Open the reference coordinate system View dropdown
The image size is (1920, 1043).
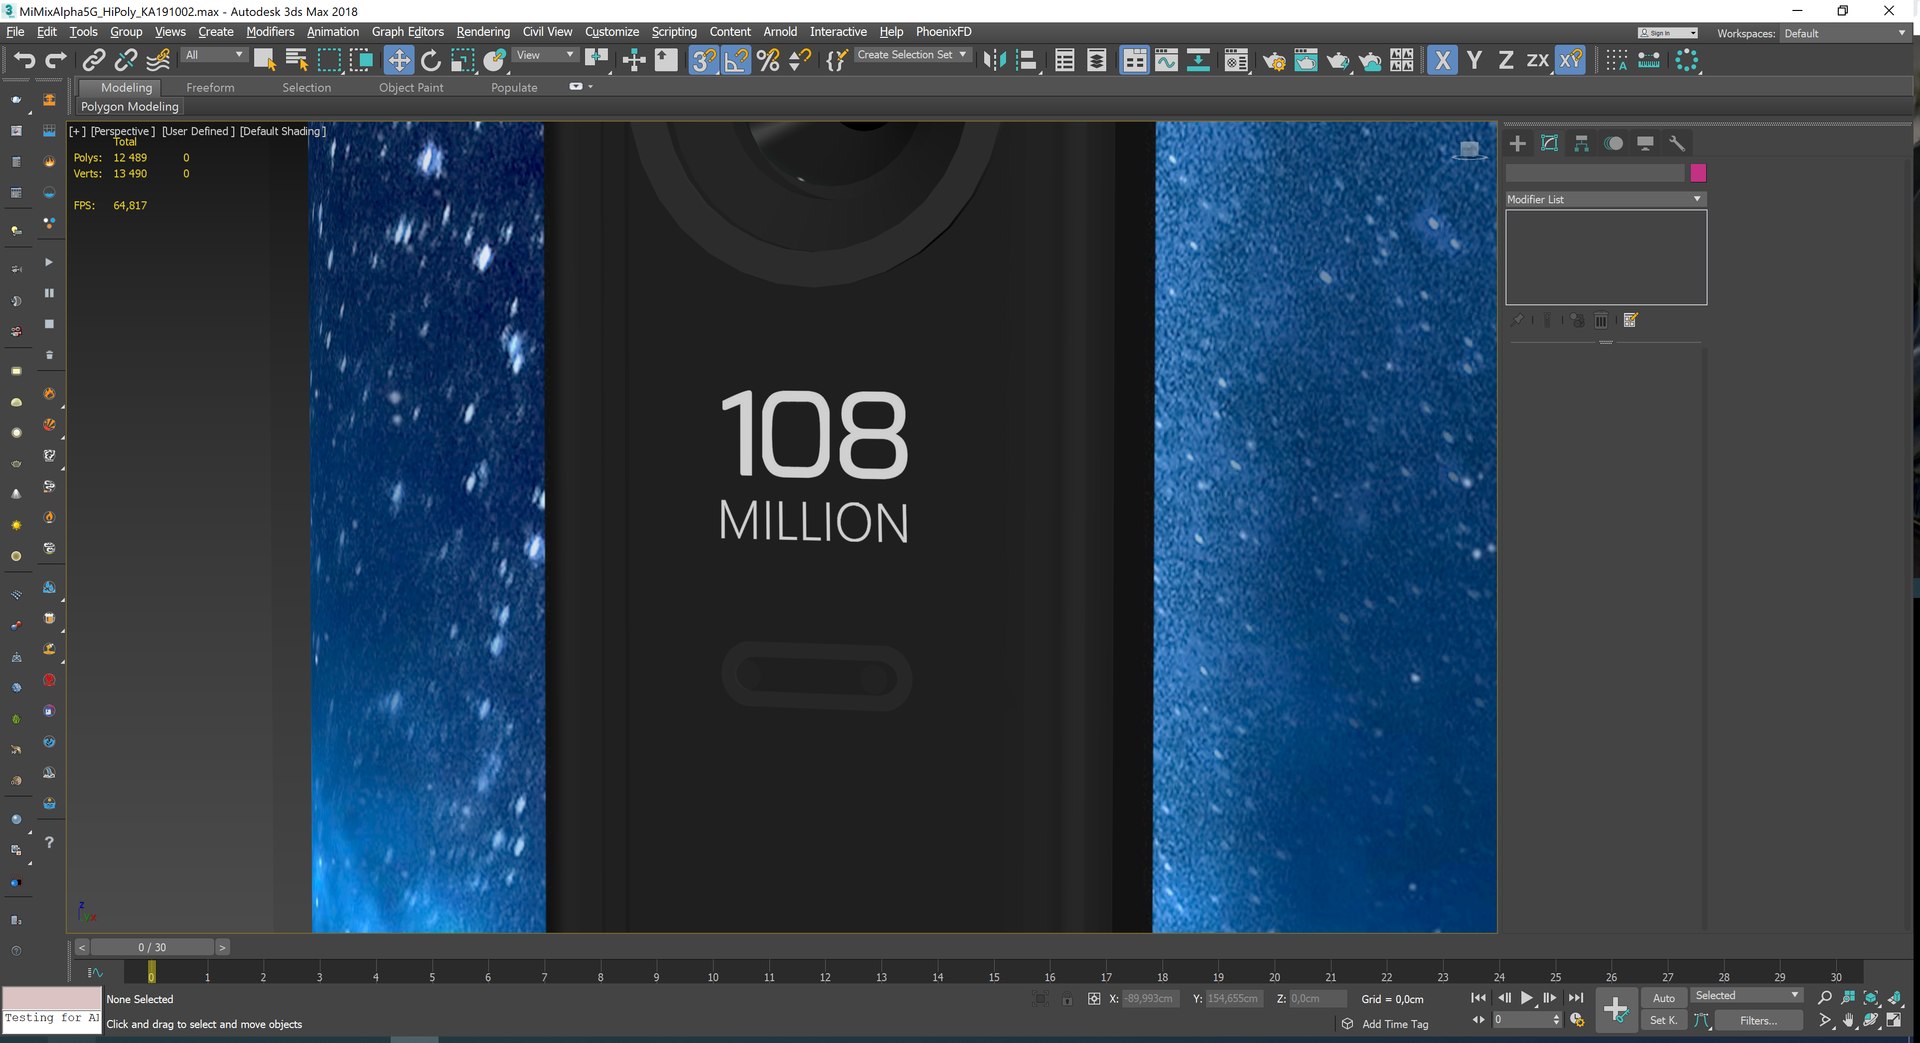545,55
